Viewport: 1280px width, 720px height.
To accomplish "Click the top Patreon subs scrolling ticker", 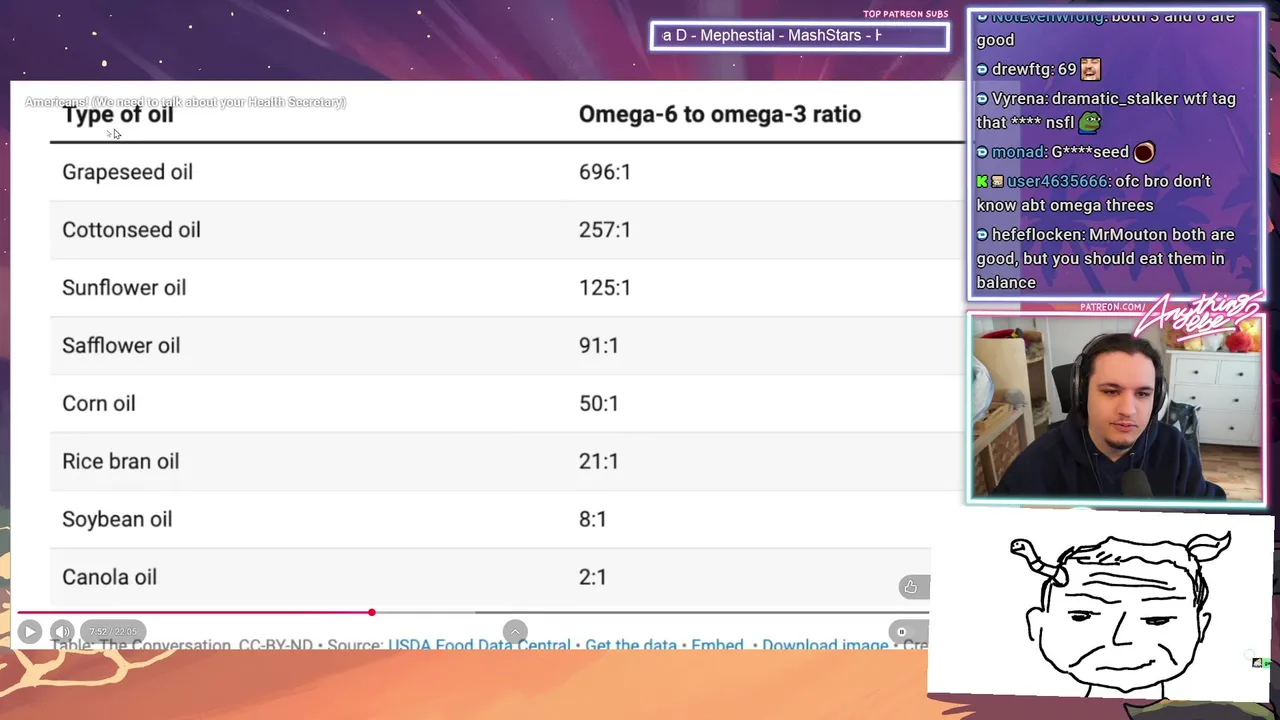I will tap(799, 36).
